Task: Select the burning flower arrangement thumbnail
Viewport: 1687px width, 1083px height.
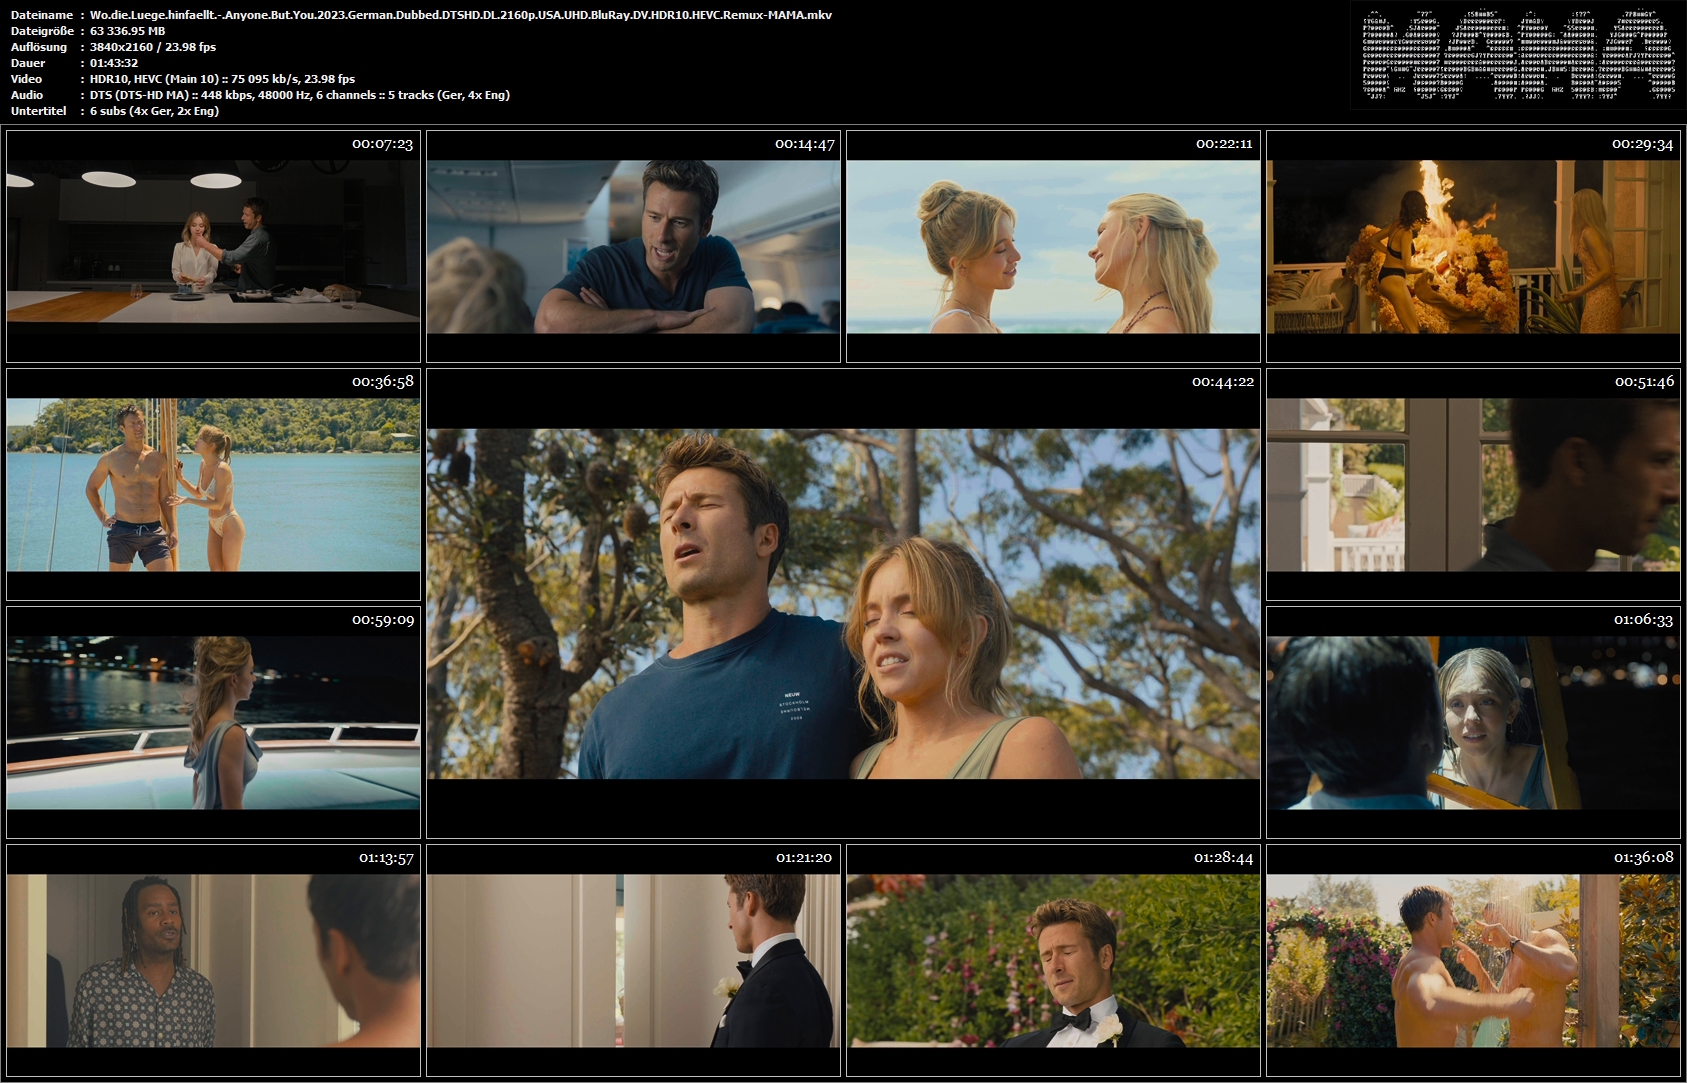Action: pos(1473,246)
